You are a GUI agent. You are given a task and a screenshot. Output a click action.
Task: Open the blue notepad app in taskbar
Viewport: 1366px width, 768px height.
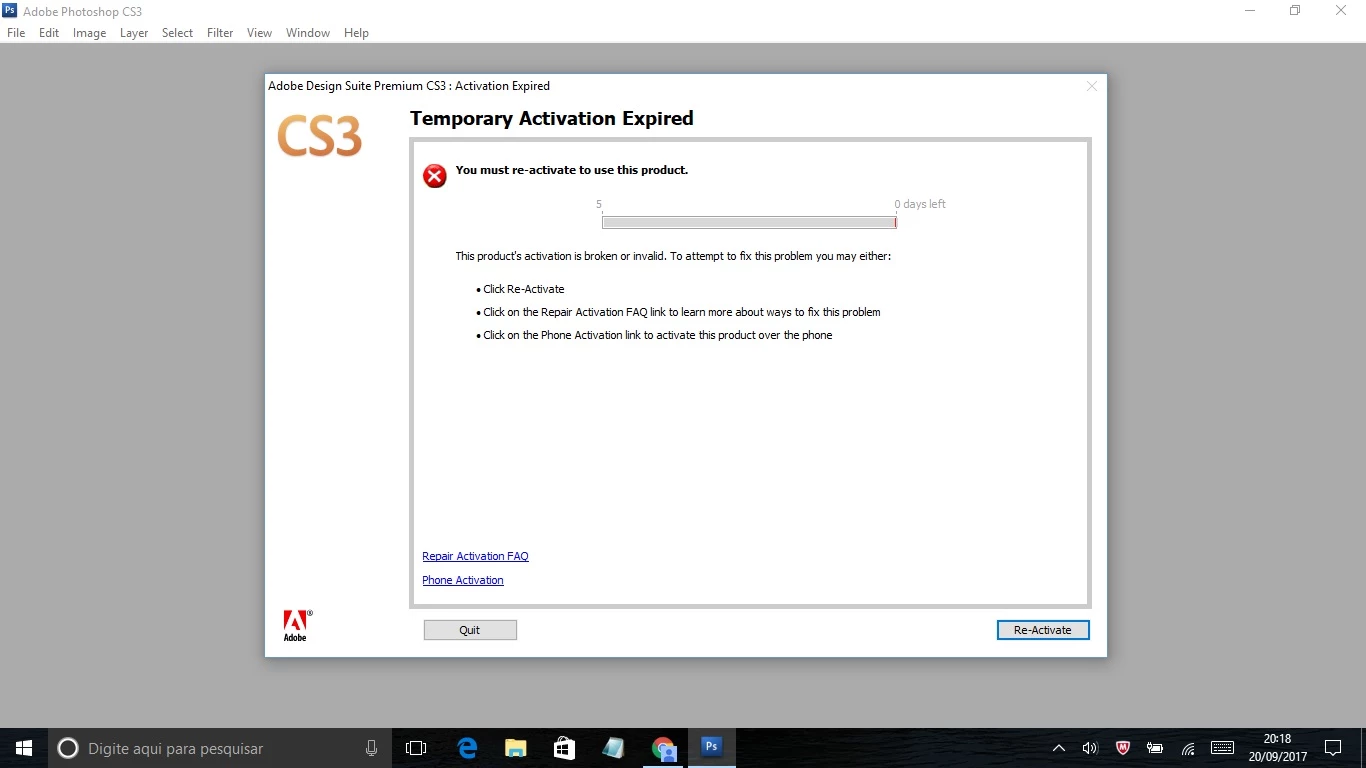[x=613, y=748]
